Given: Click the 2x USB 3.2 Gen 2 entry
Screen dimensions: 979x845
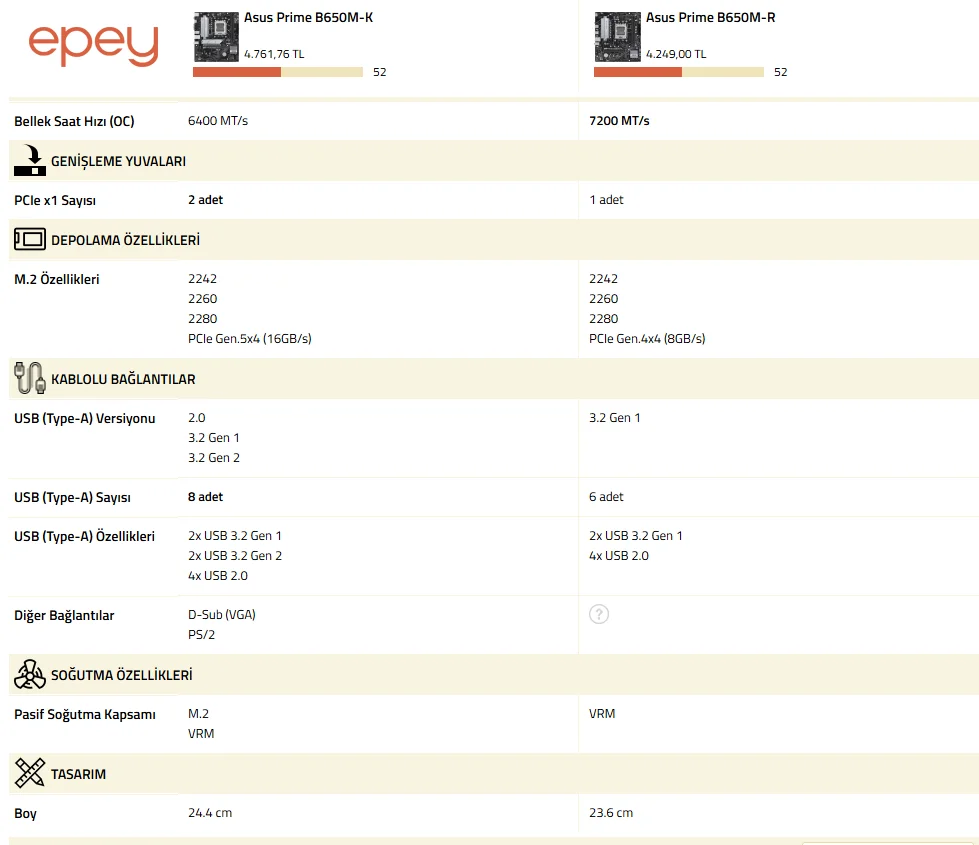Looking at the screenshot, I should [235, 556].
